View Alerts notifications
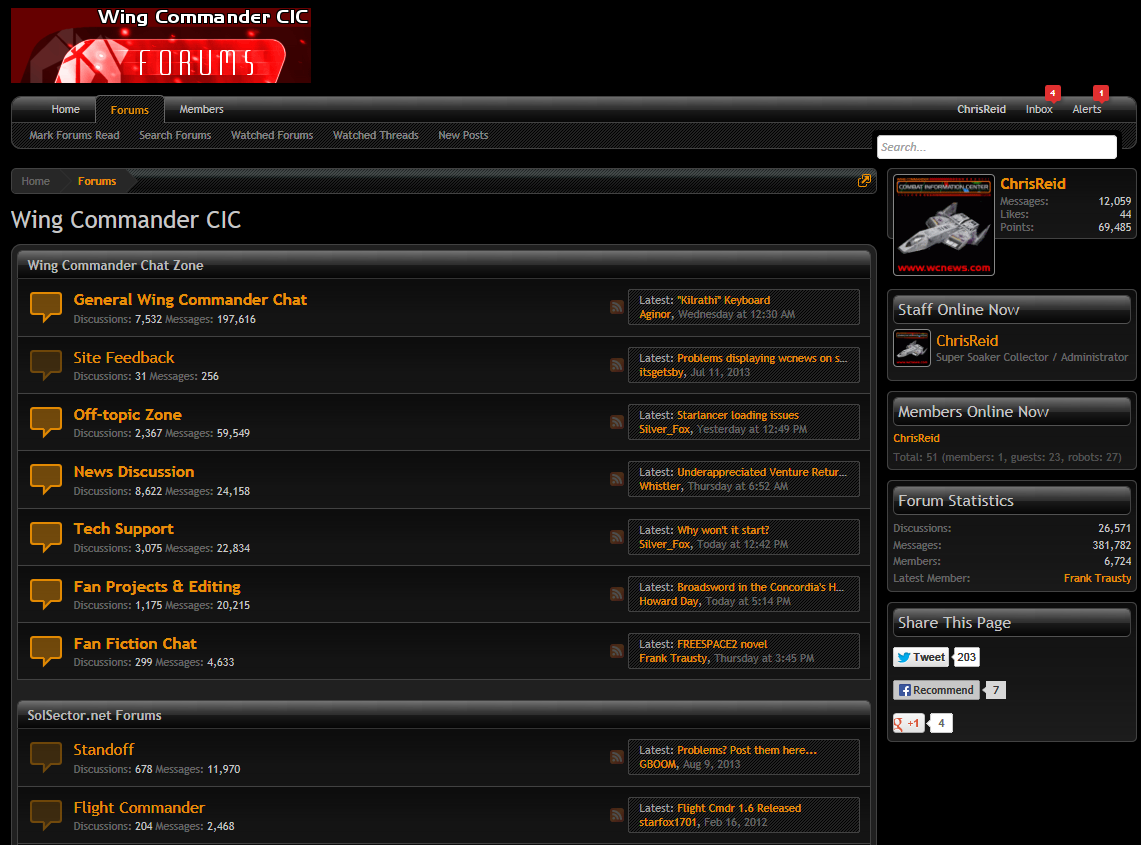Screen dimensions: 1141x845 (1086, 109)
